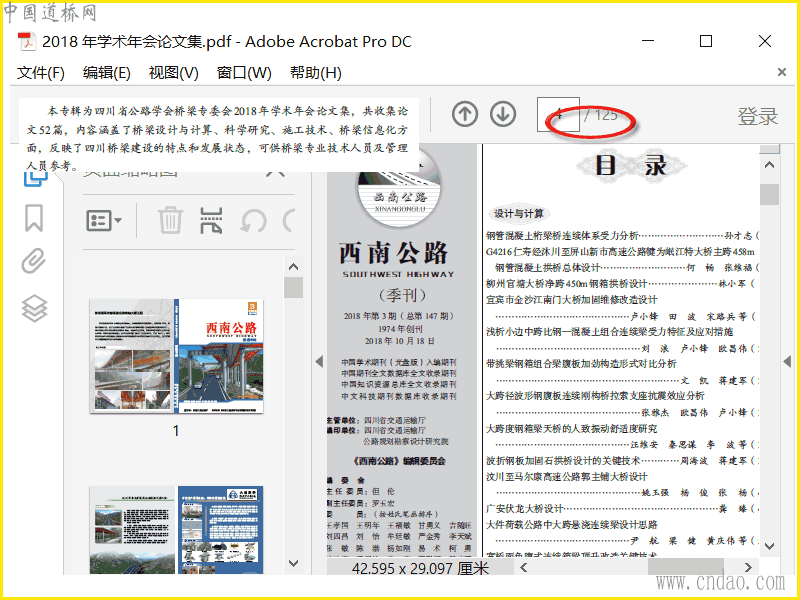Open the 编辑(E) menu
Viewport: 800px width, 600px height.
pyautogui.click(x=107, y=73)
